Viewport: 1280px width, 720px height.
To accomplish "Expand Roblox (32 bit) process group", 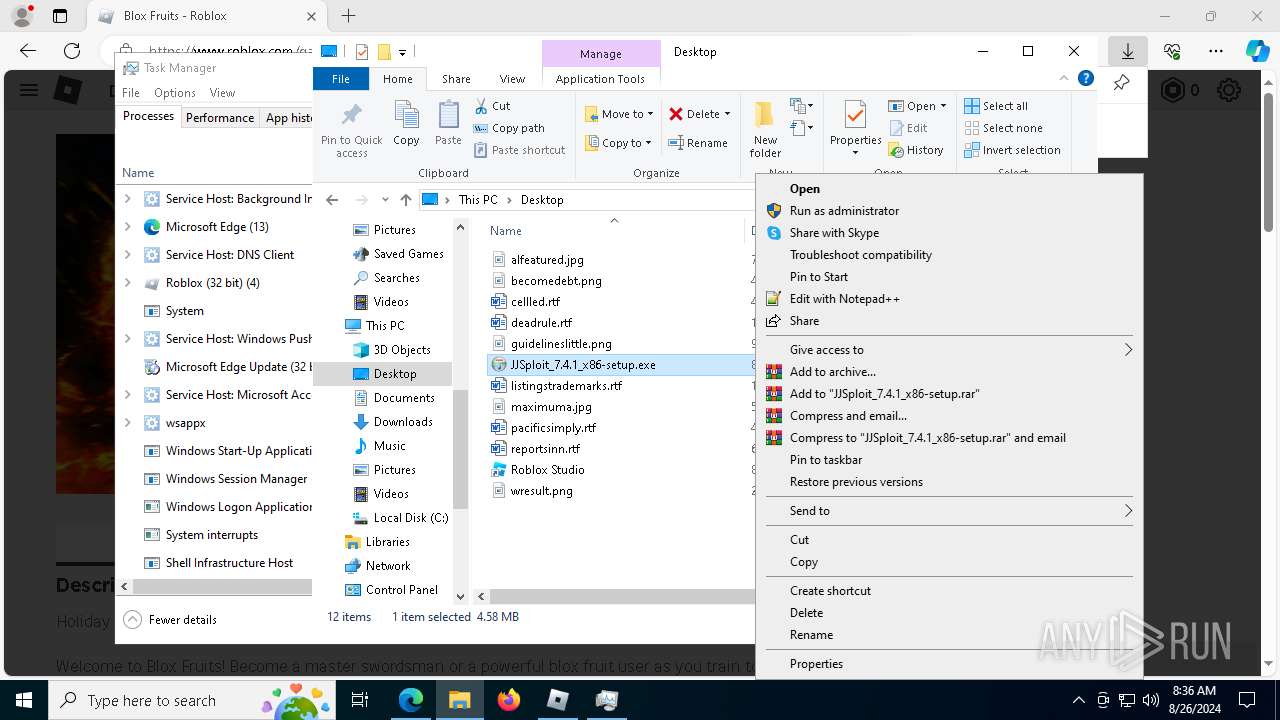I will (x=127, y=283).
